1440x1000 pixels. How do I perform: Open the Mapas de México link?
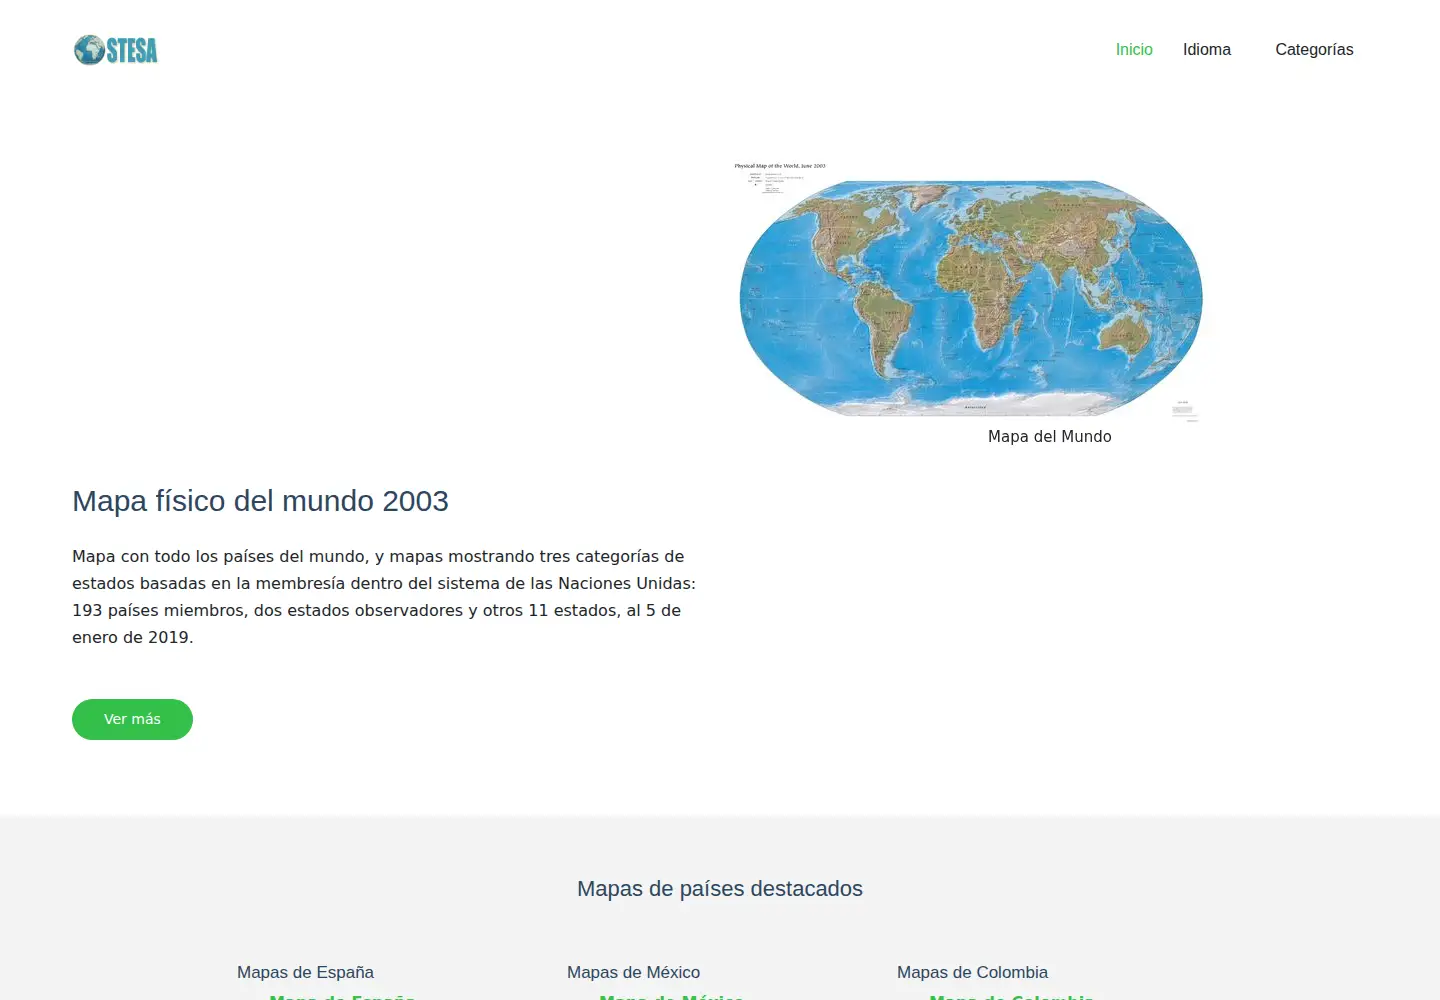pyautogui.click(x=633, y=972)
